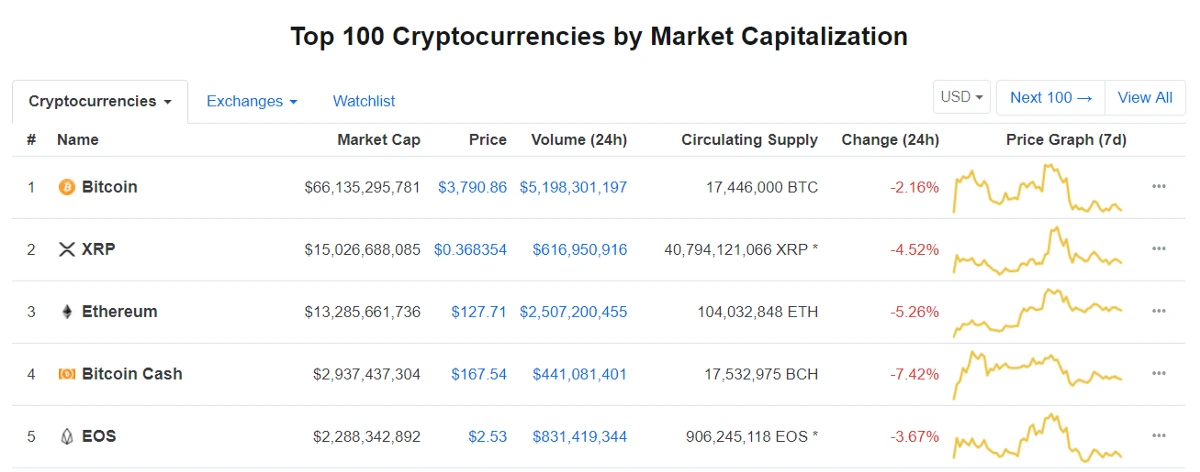
Task: Click the Ethereum diamond logo icon
Action: coord(67,312)
